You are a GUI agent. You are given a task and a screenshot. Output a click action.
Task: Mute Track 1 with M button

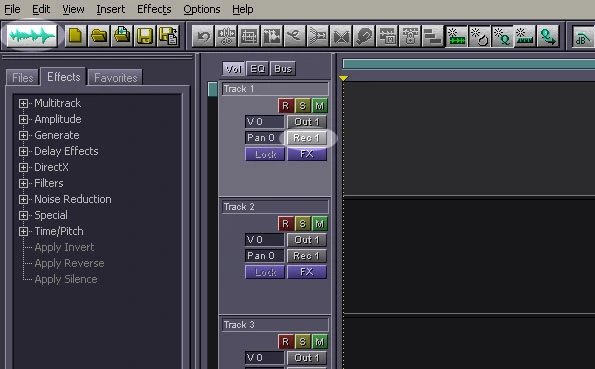click(320, 106)
